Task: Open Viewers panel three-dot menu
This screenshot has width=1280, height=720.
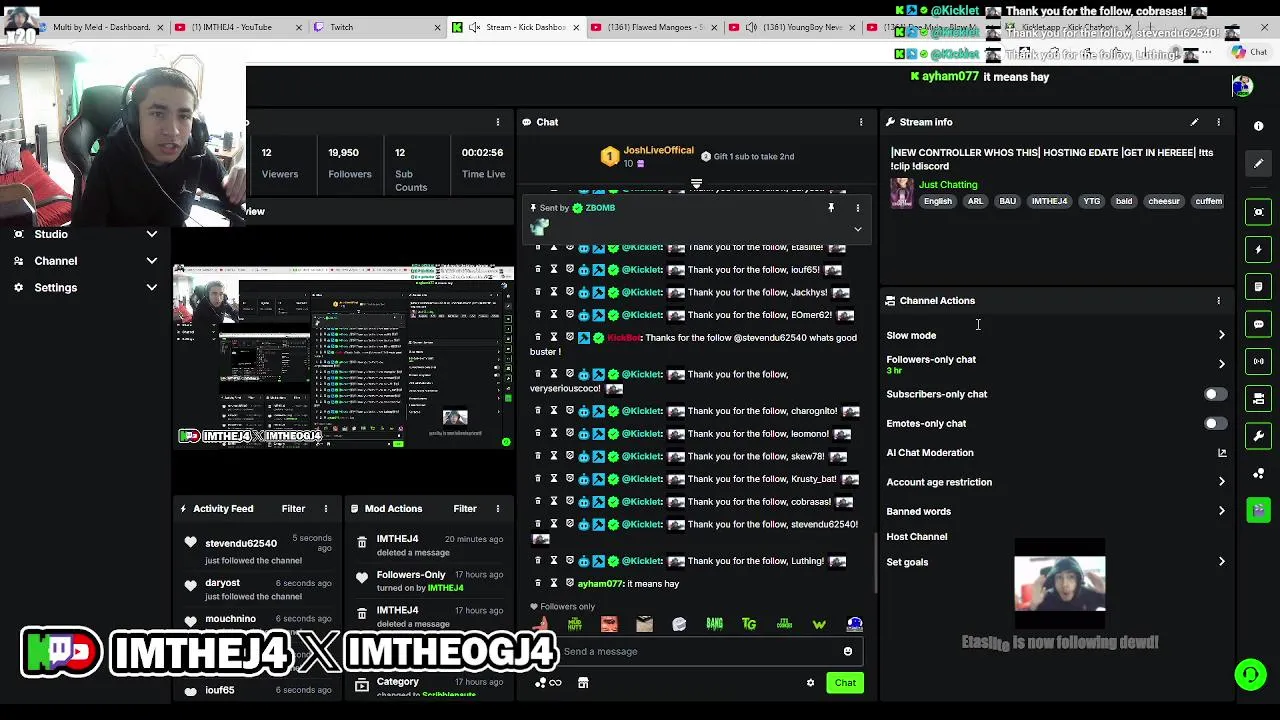Action: pyautogui.click(x=497, y=122)
